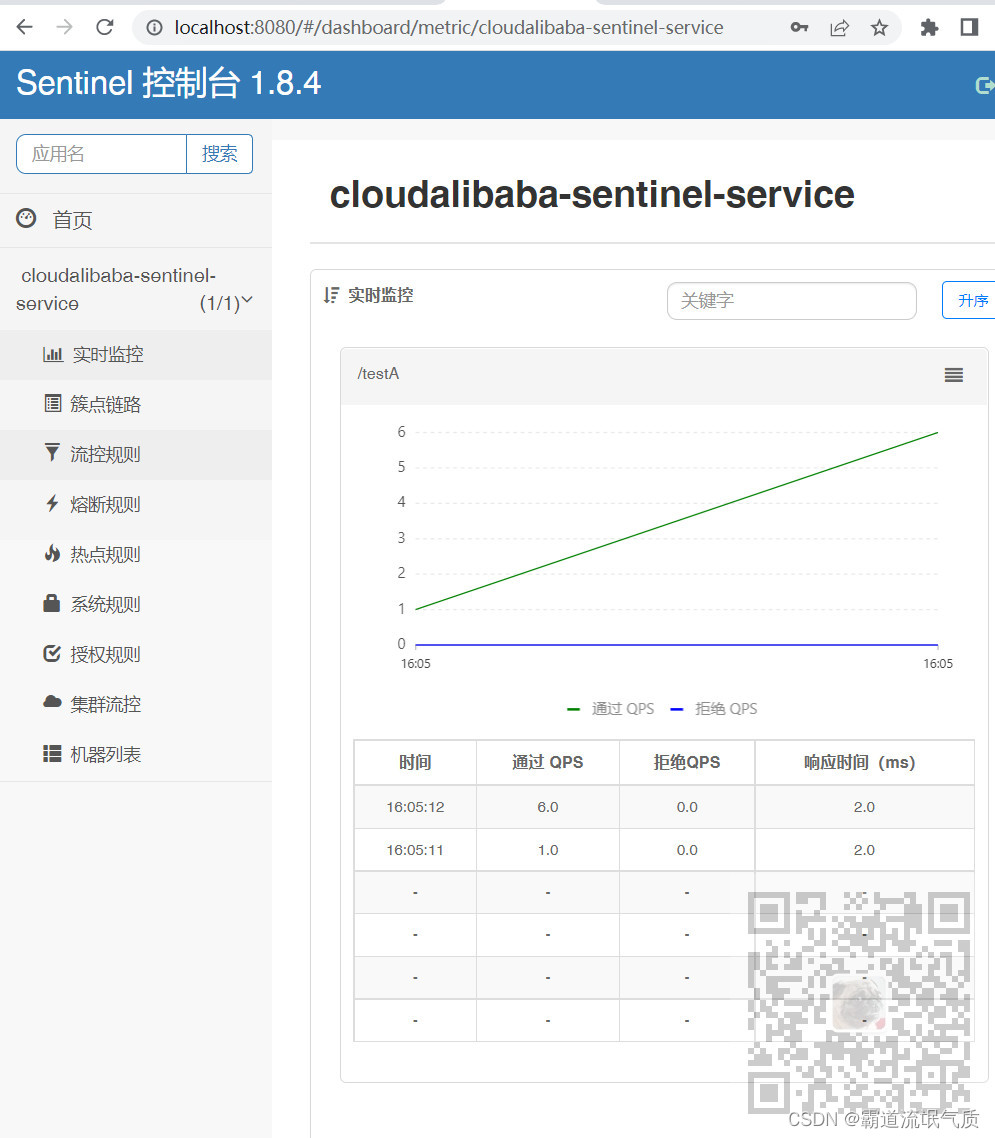
Task: Focus the 关键字 keyword input field
Action: point(792,300)
